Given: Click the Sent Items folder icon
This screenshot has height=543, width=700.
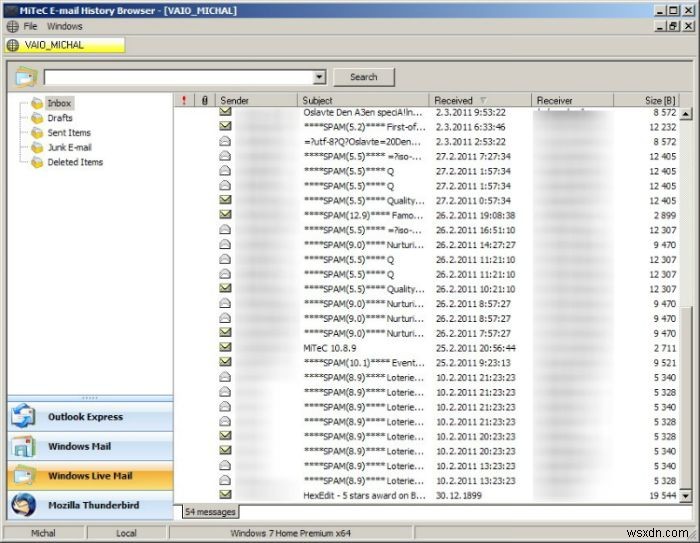Looking at the screenshot, I should (x=37, y=133).
